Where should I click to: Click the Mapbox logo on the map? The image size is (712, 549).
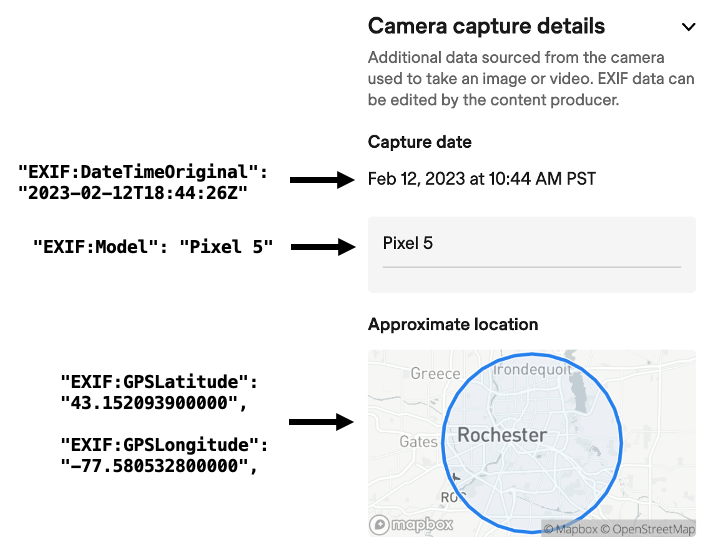coord(411,524)
